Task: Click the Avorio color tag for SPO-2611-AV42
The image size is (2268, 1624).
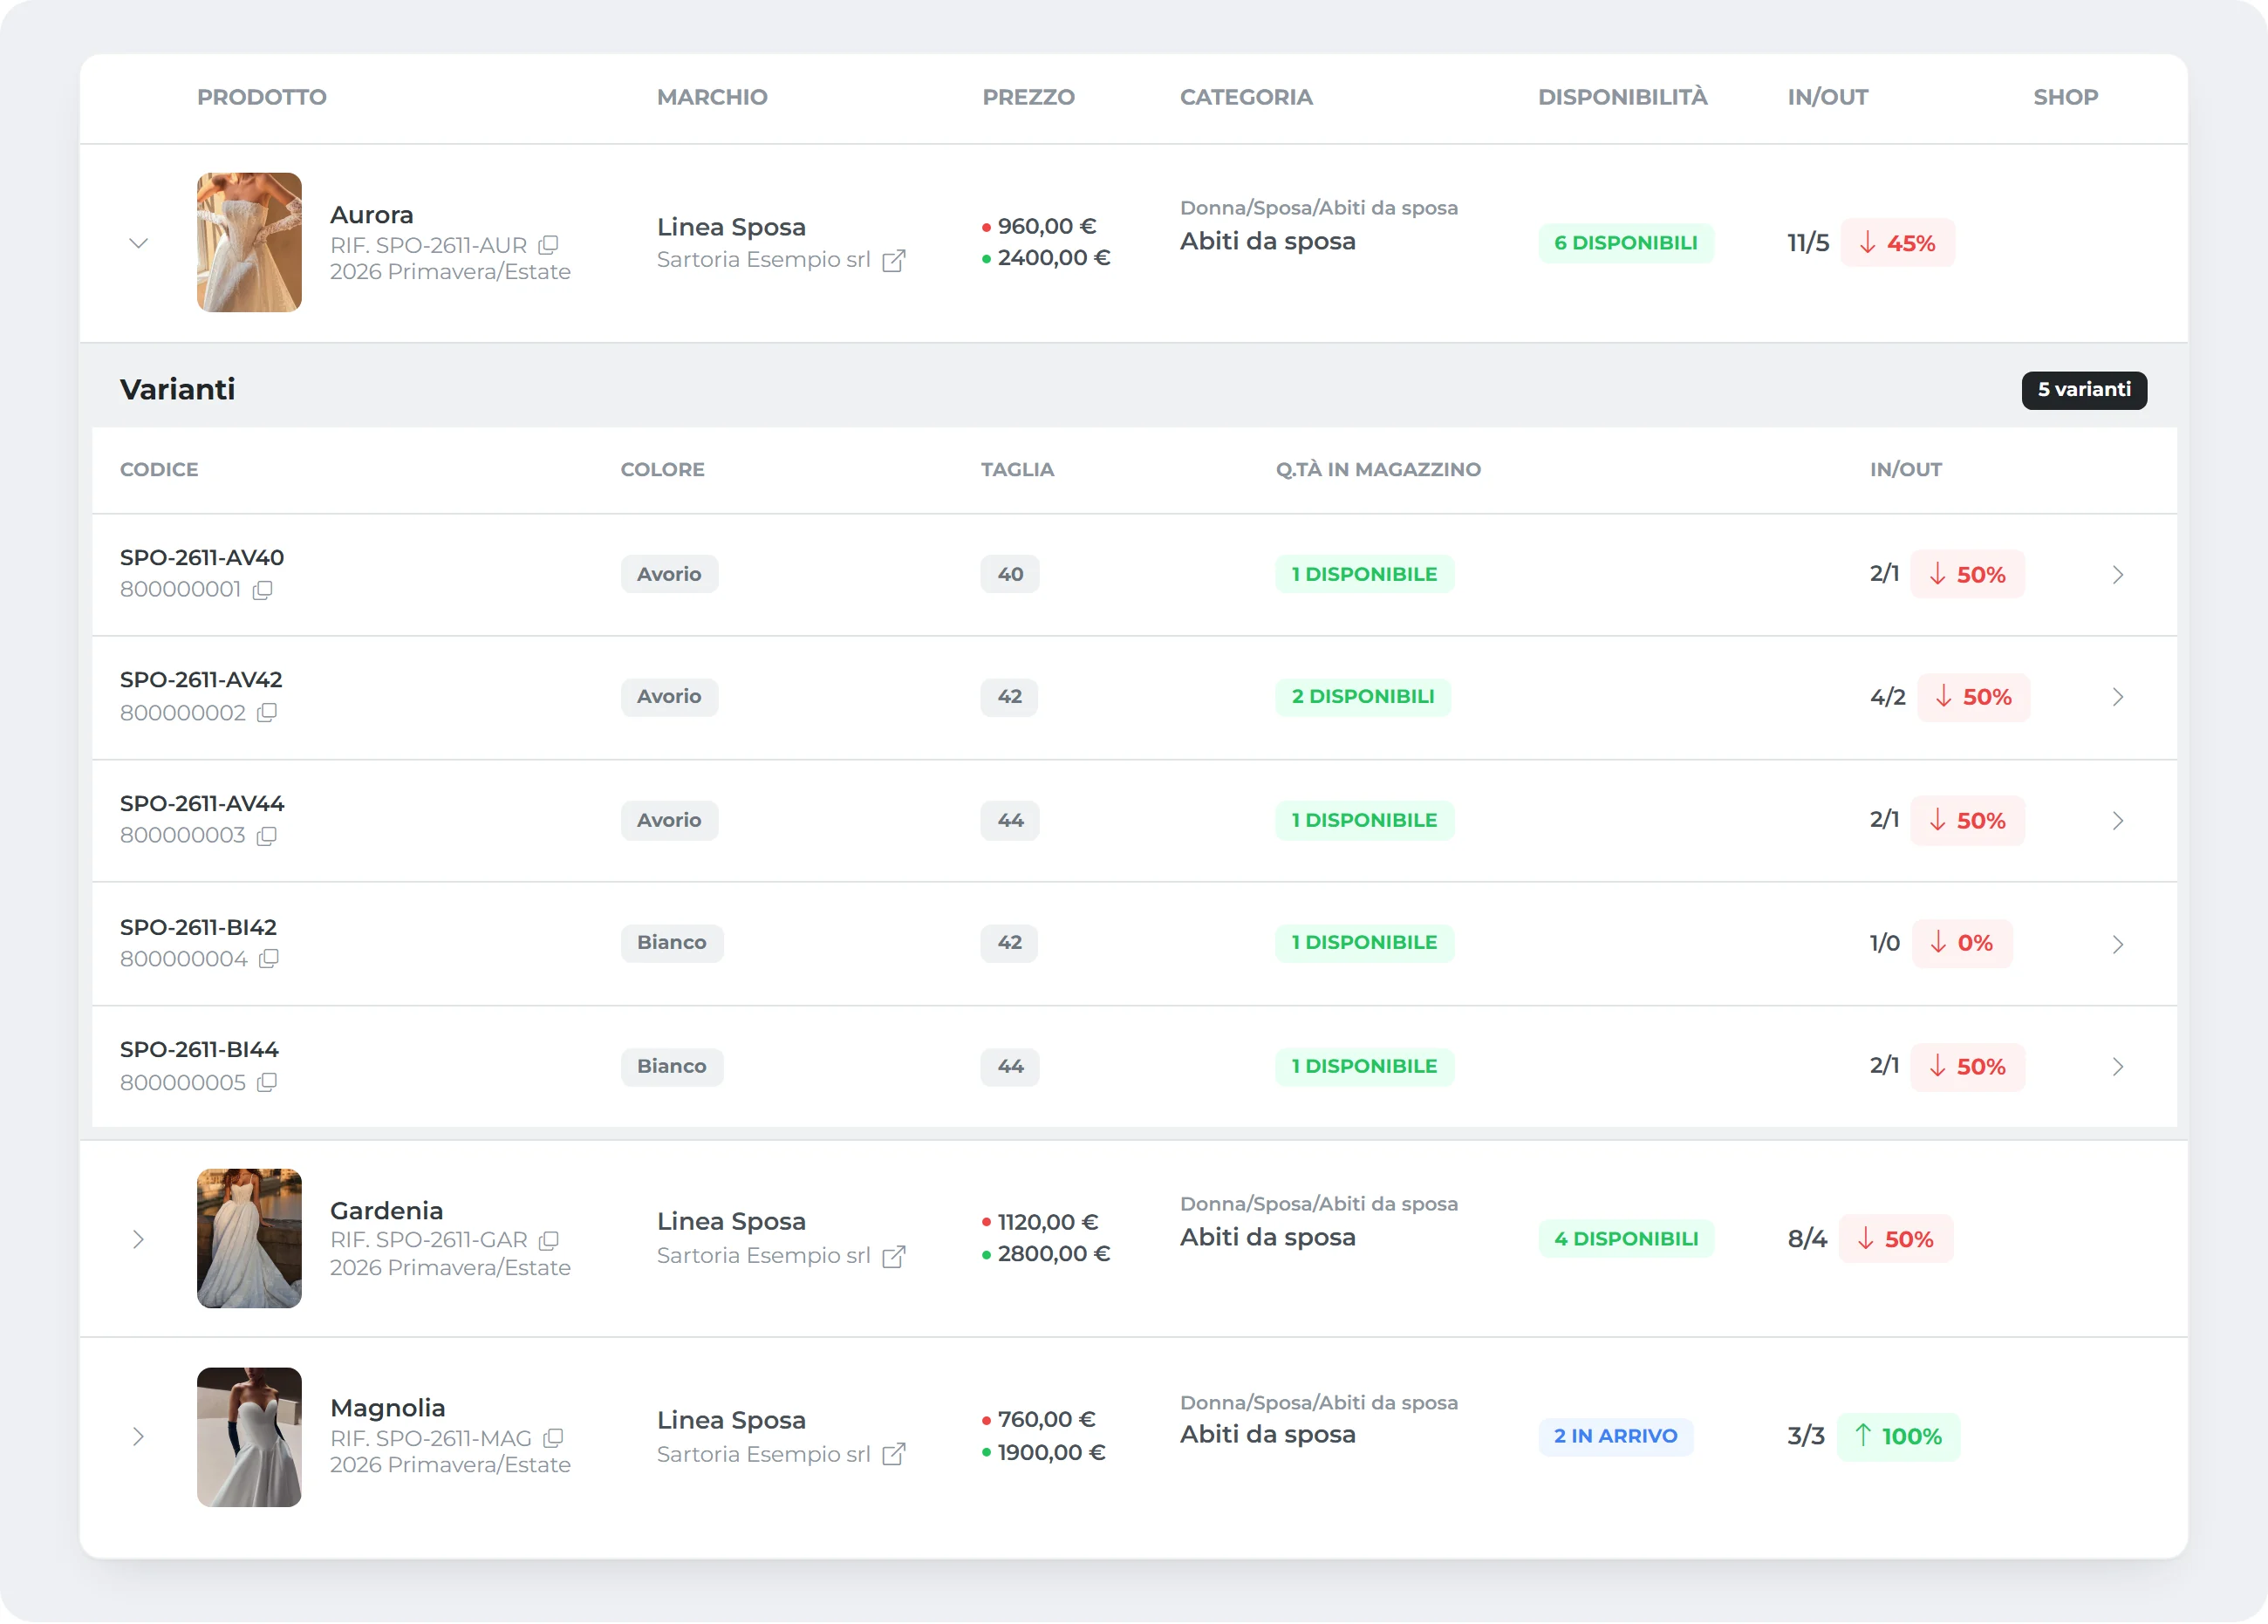Action: (x=669, y=697)
